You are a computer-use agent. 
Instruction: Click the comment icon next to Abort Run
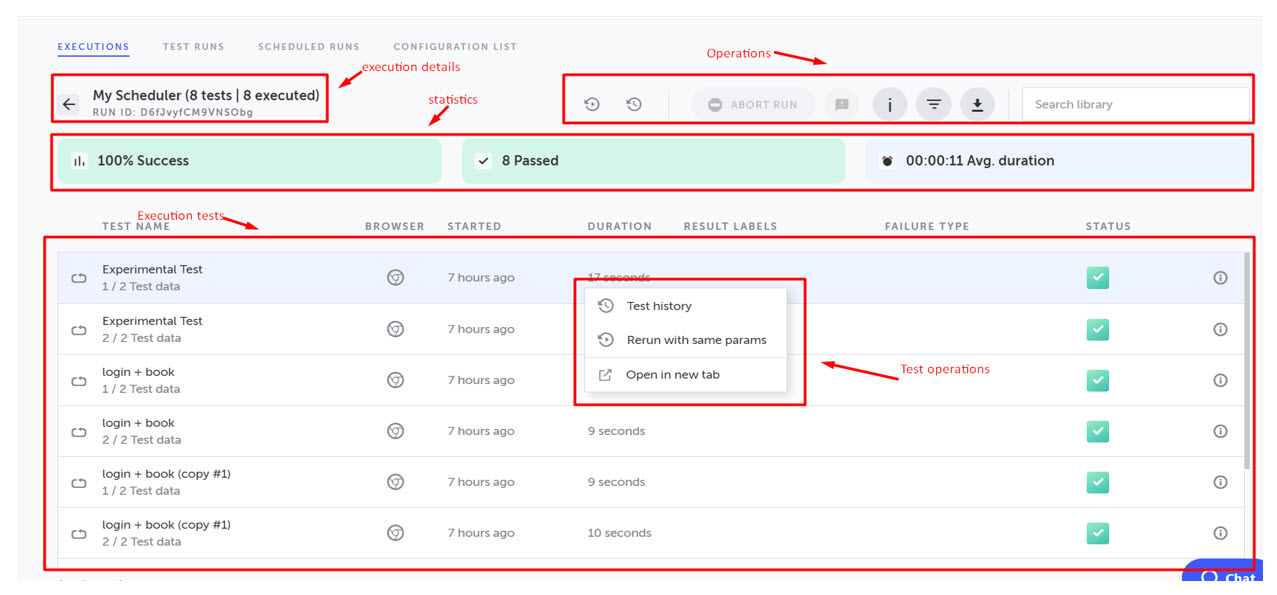point(842,104)
